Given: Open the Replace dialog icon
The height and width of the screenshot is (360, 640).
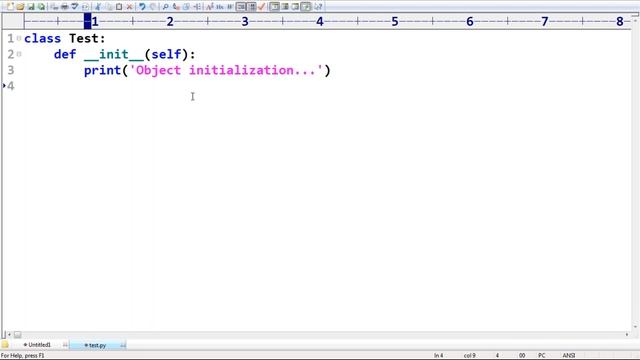Looking at the screenshot, I should pyautogui.click(x=176, y=7).
